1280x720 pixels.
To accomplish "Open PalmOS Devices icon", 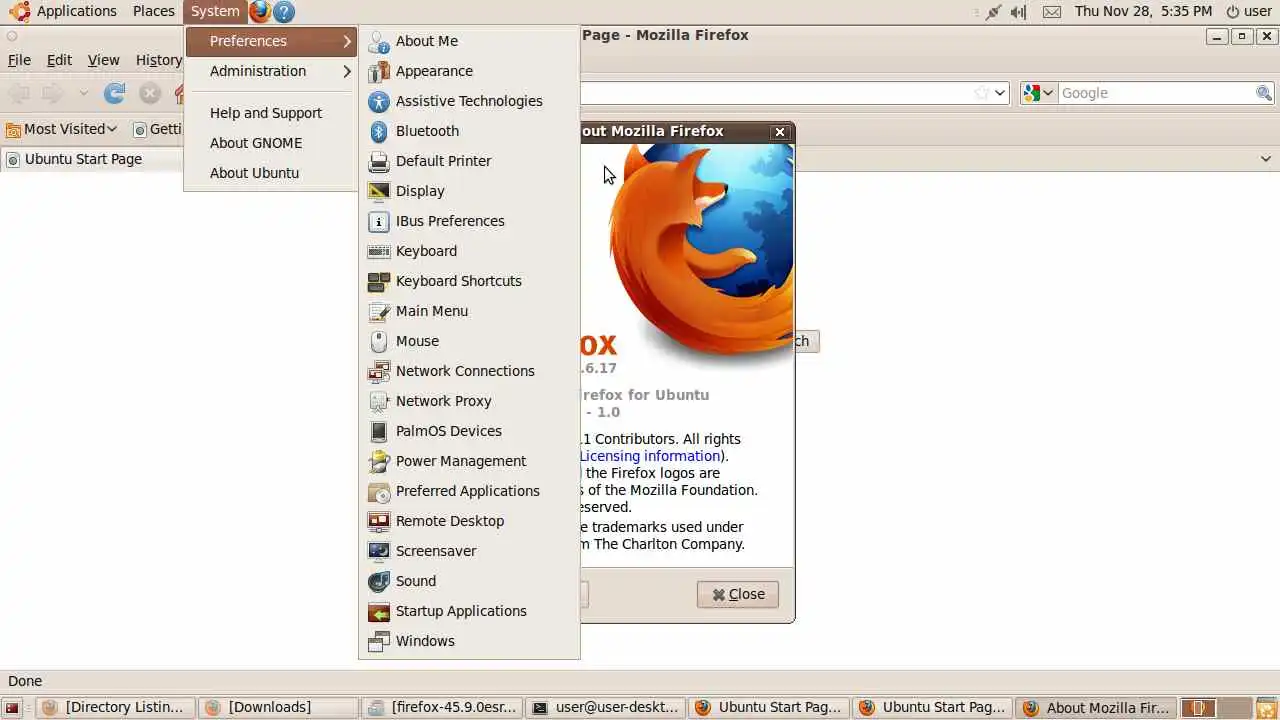I will [378, 431].
